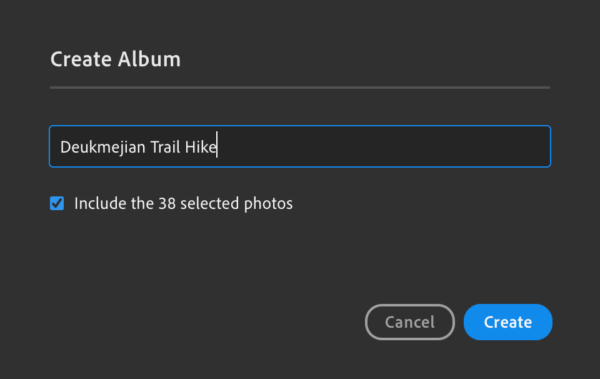
Task: Click empty area of album name field
Action: click(383, 146)
